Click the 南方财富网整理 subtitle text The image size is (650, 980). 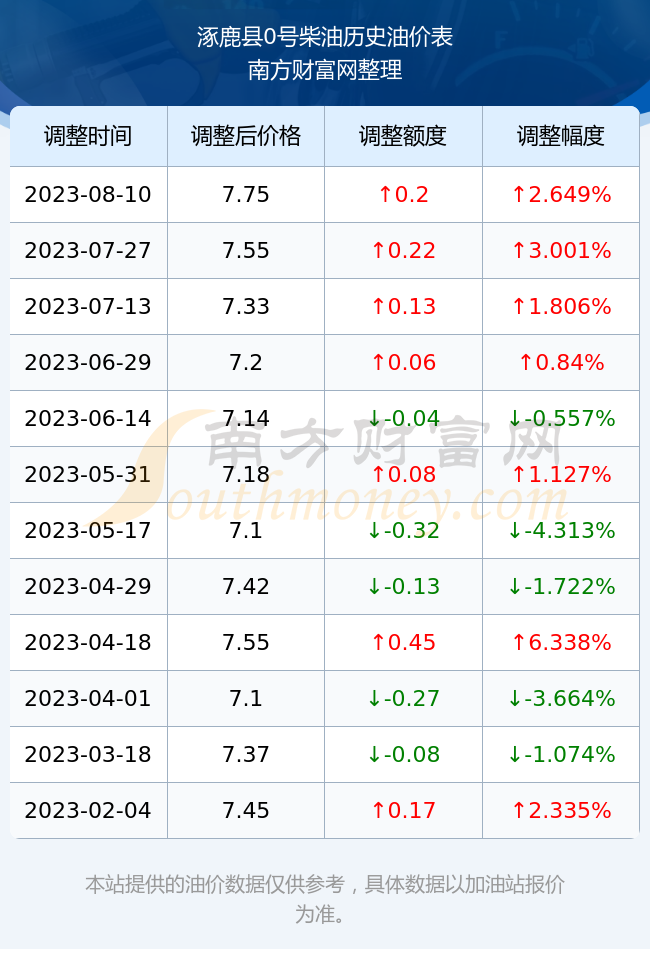click(325, 70)
